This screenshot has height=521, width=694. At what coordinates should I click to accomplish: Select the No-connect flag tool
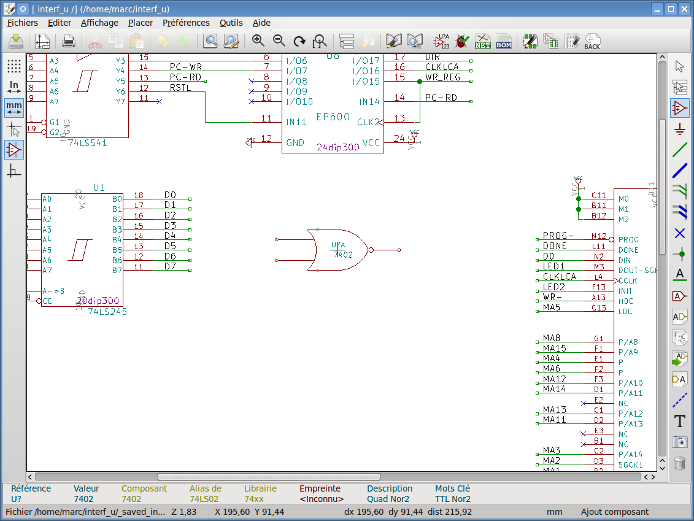(x=680, y=232)
